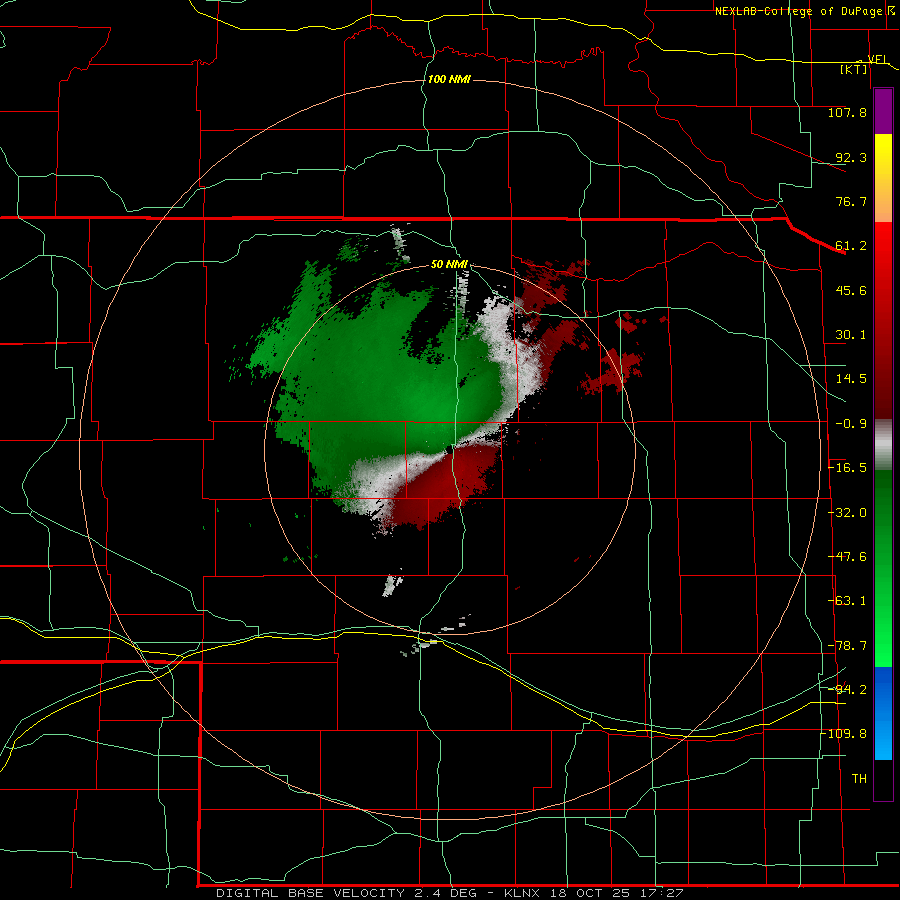The width and height of the screenshot is (900, 900).
Task: Select the 92.3 scale value
Action: (x=851, y=157)
